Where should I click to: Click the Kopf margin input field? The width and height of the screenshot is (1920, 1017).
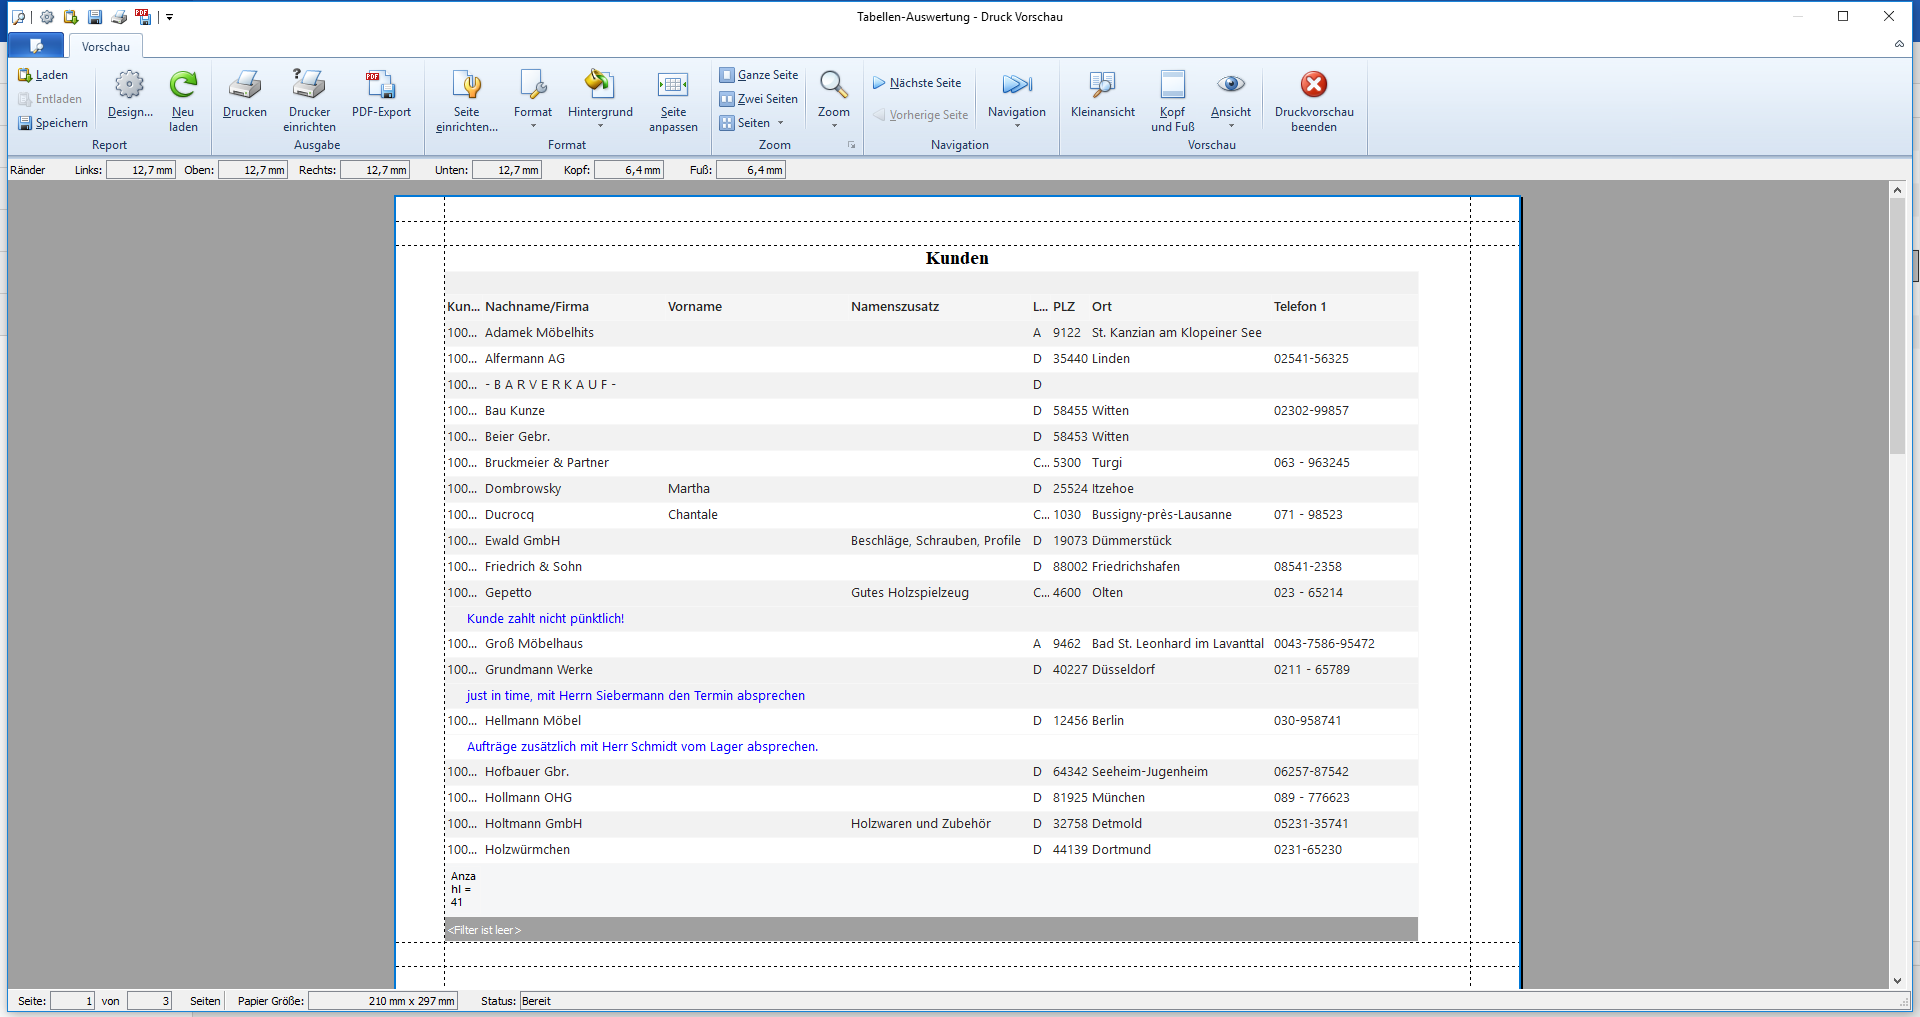point(629,170)
